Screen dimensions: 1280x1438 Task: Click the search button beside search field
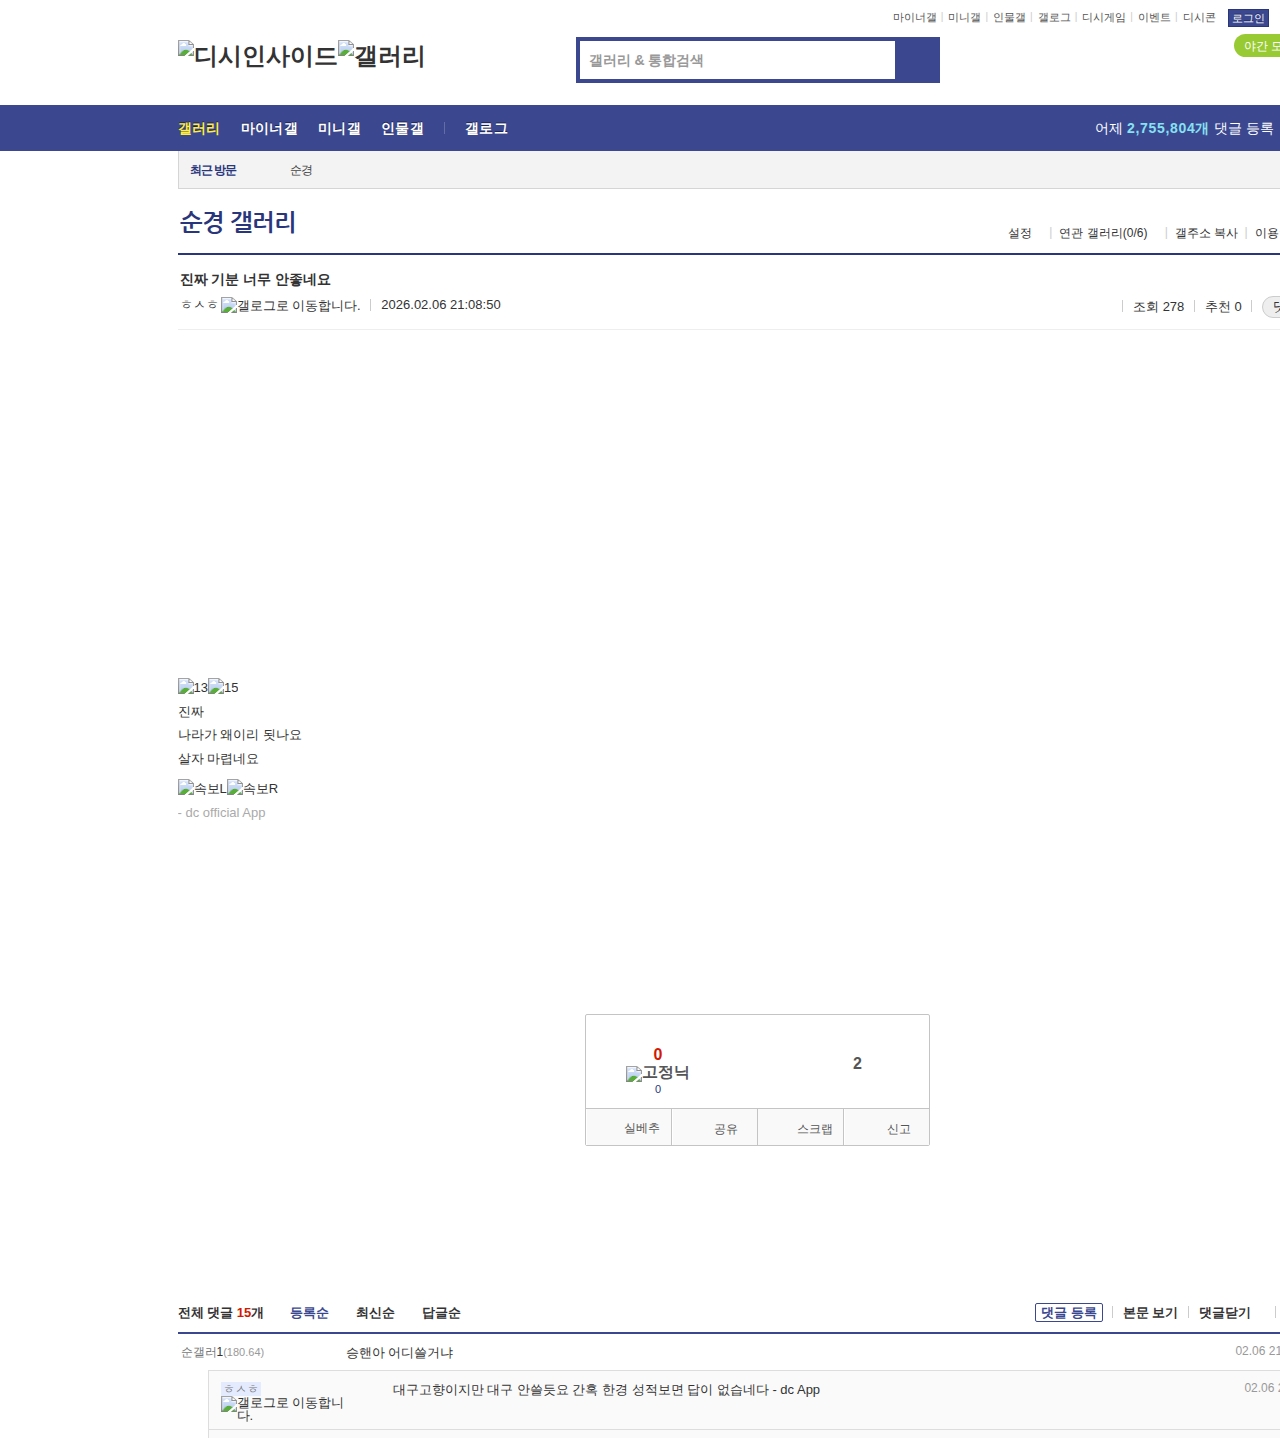(917, 60)
